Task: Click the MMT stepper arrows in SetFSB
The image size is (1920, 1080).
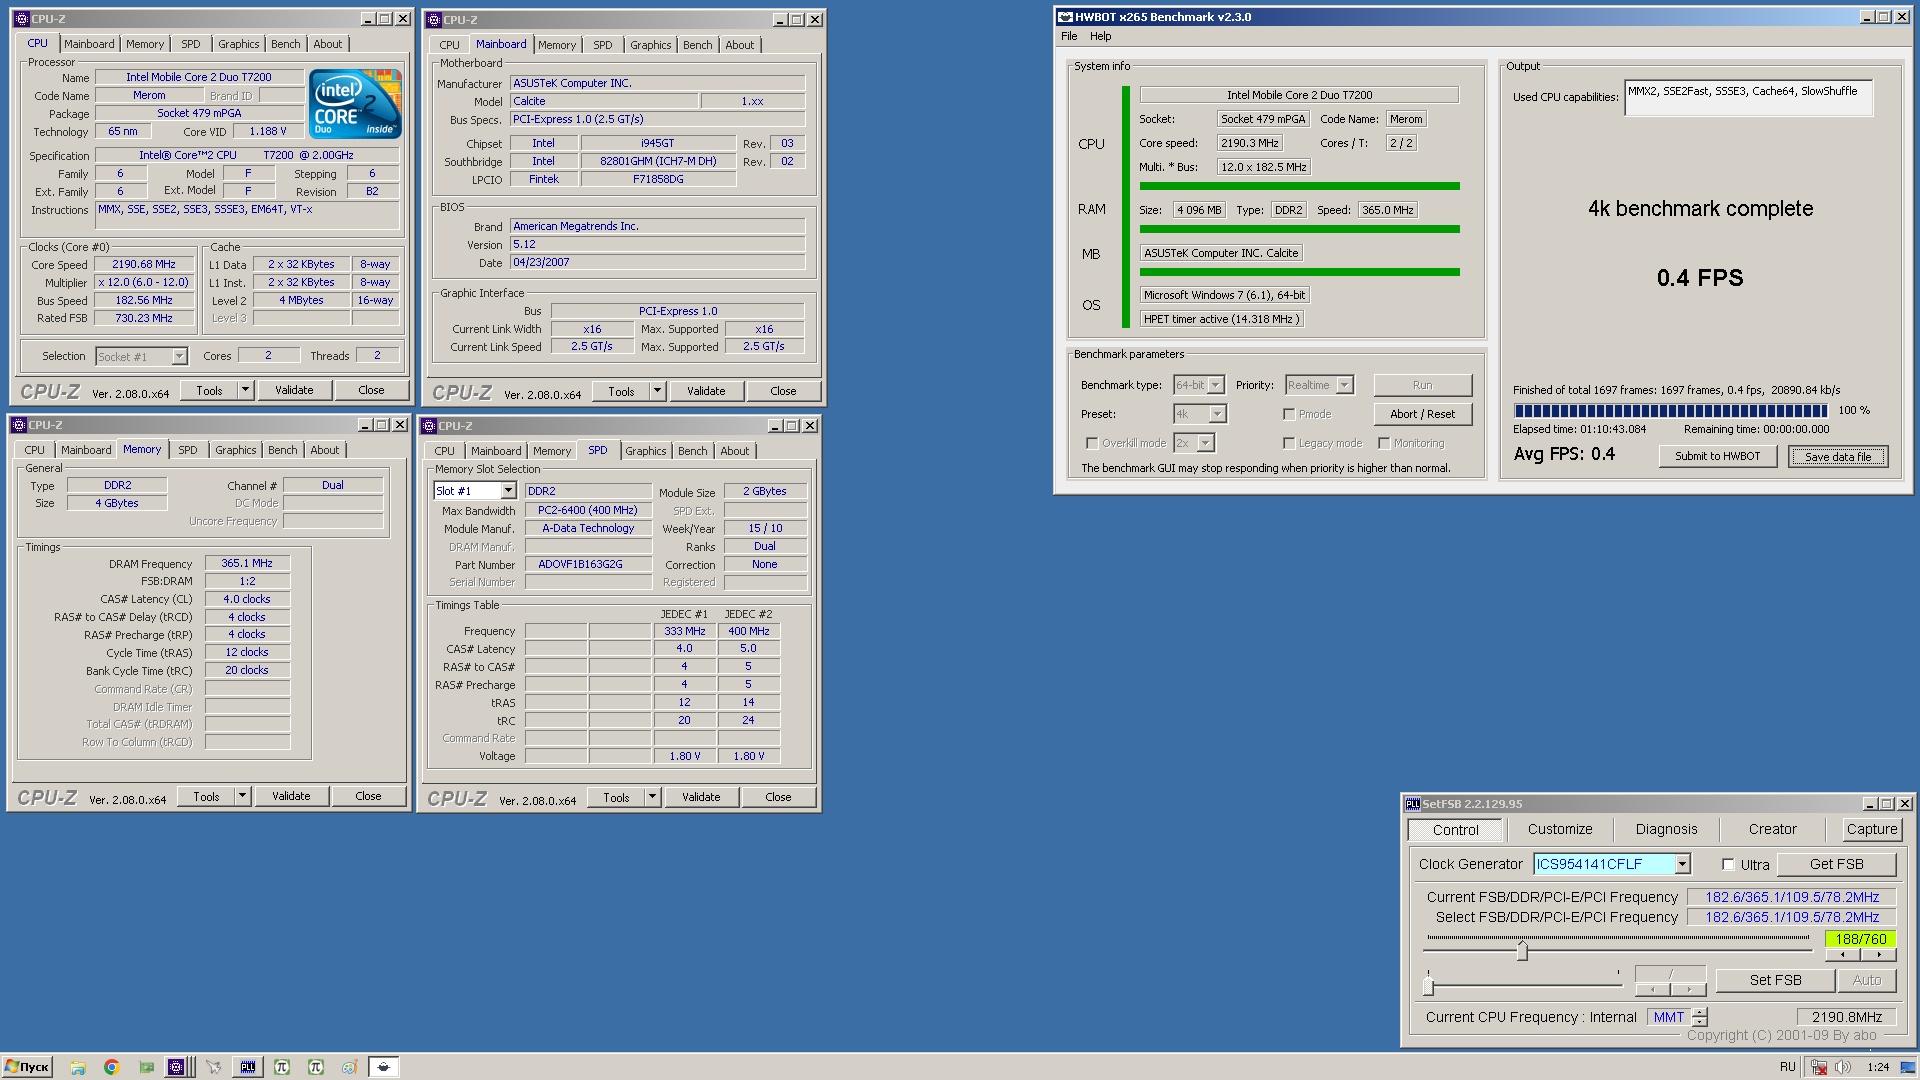Action: pyautogui.click(x=1699, y=1018)
